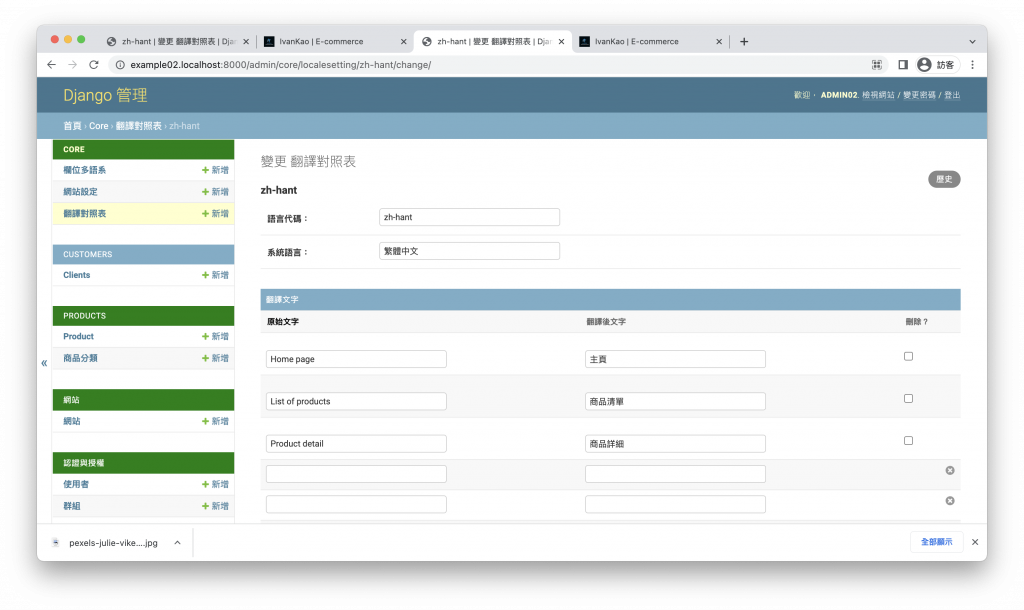Image resolution: width=1024 pixels, height=610 pixels.
Task: Collapse the sidebar with the « toggle
Action: 44,363
